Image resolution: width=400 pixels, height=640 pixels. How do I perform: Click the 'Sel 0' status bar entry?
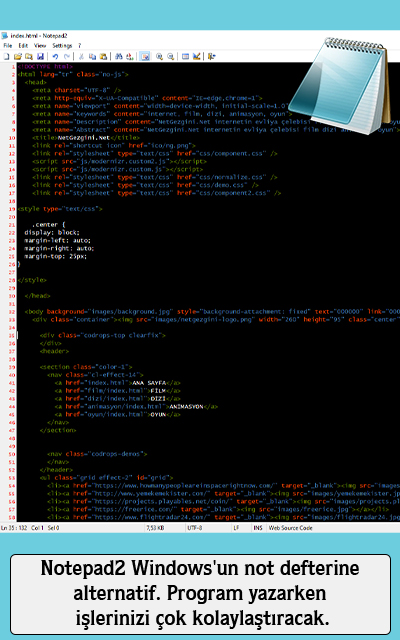coord(53,528)
